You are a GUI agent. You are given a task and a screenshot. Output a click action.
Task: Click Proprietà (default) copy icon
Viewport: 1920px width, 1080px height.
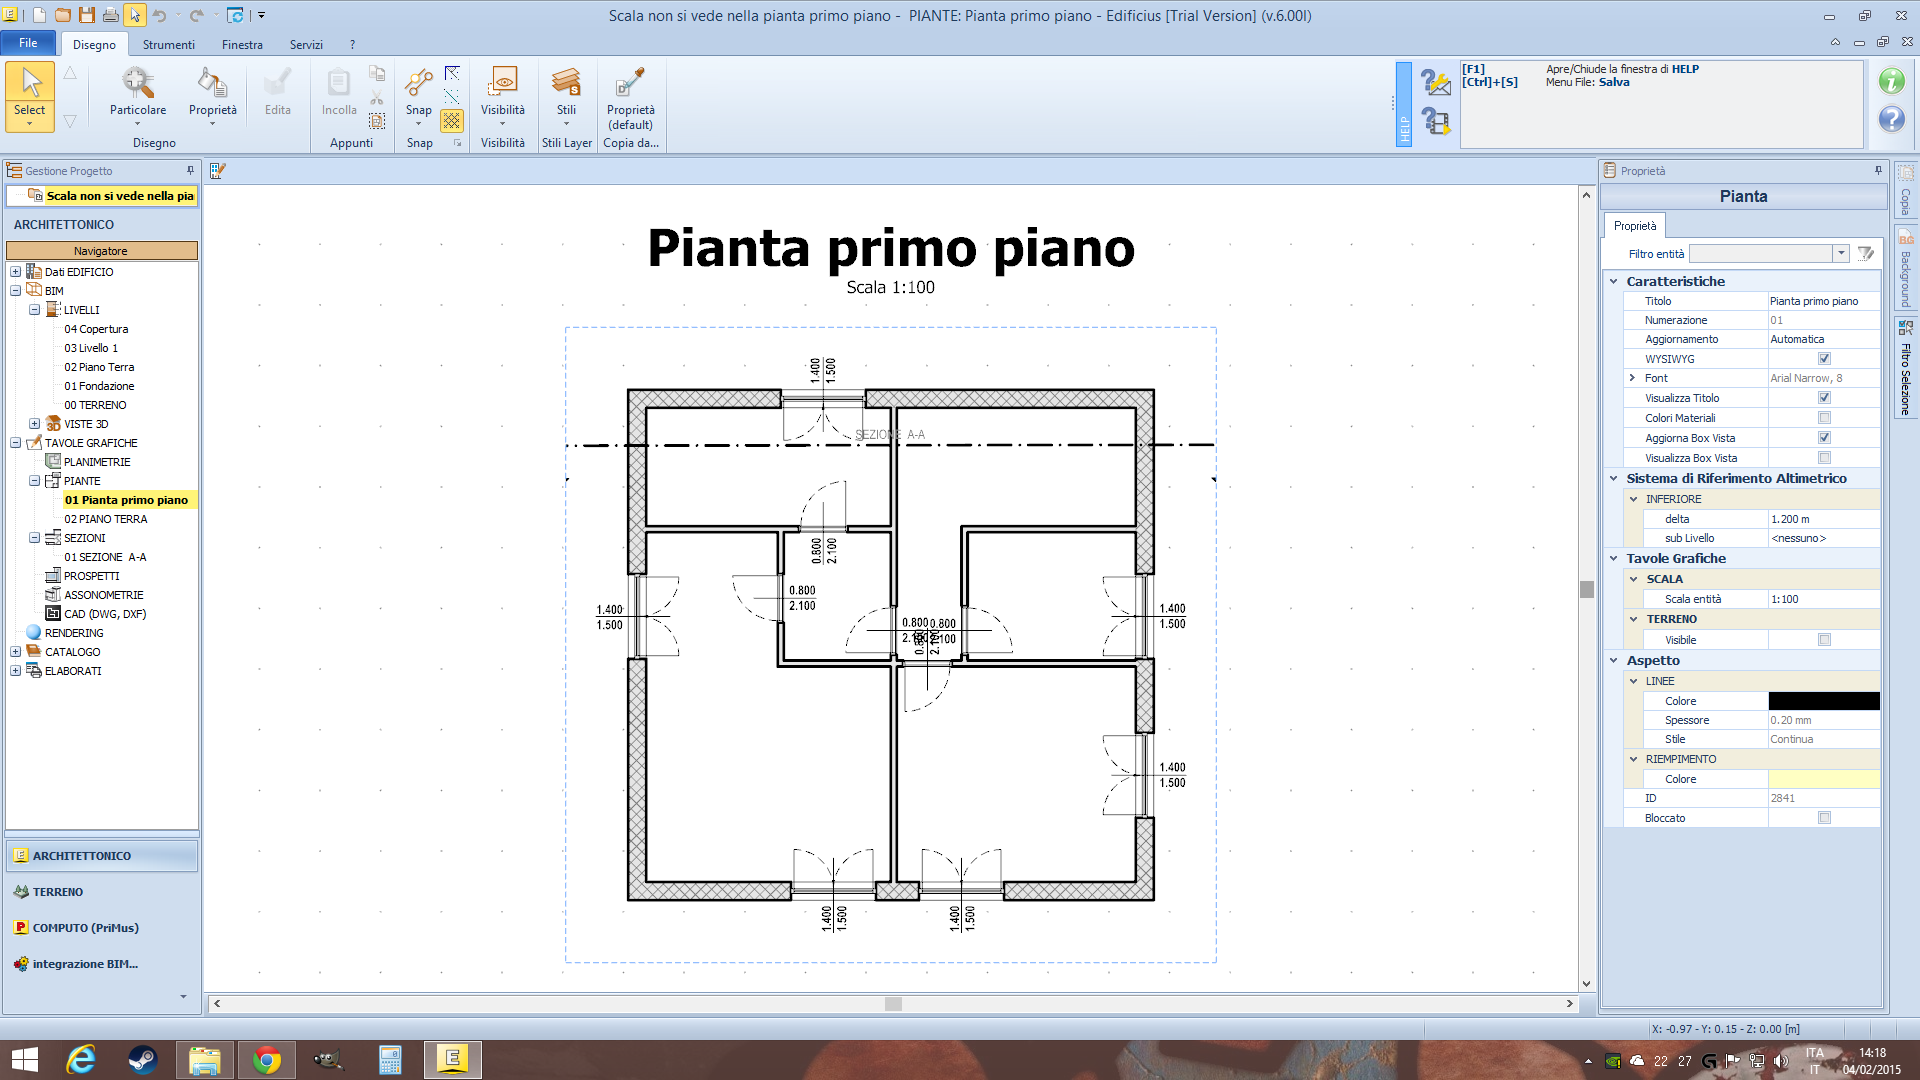tap(630, 83)
